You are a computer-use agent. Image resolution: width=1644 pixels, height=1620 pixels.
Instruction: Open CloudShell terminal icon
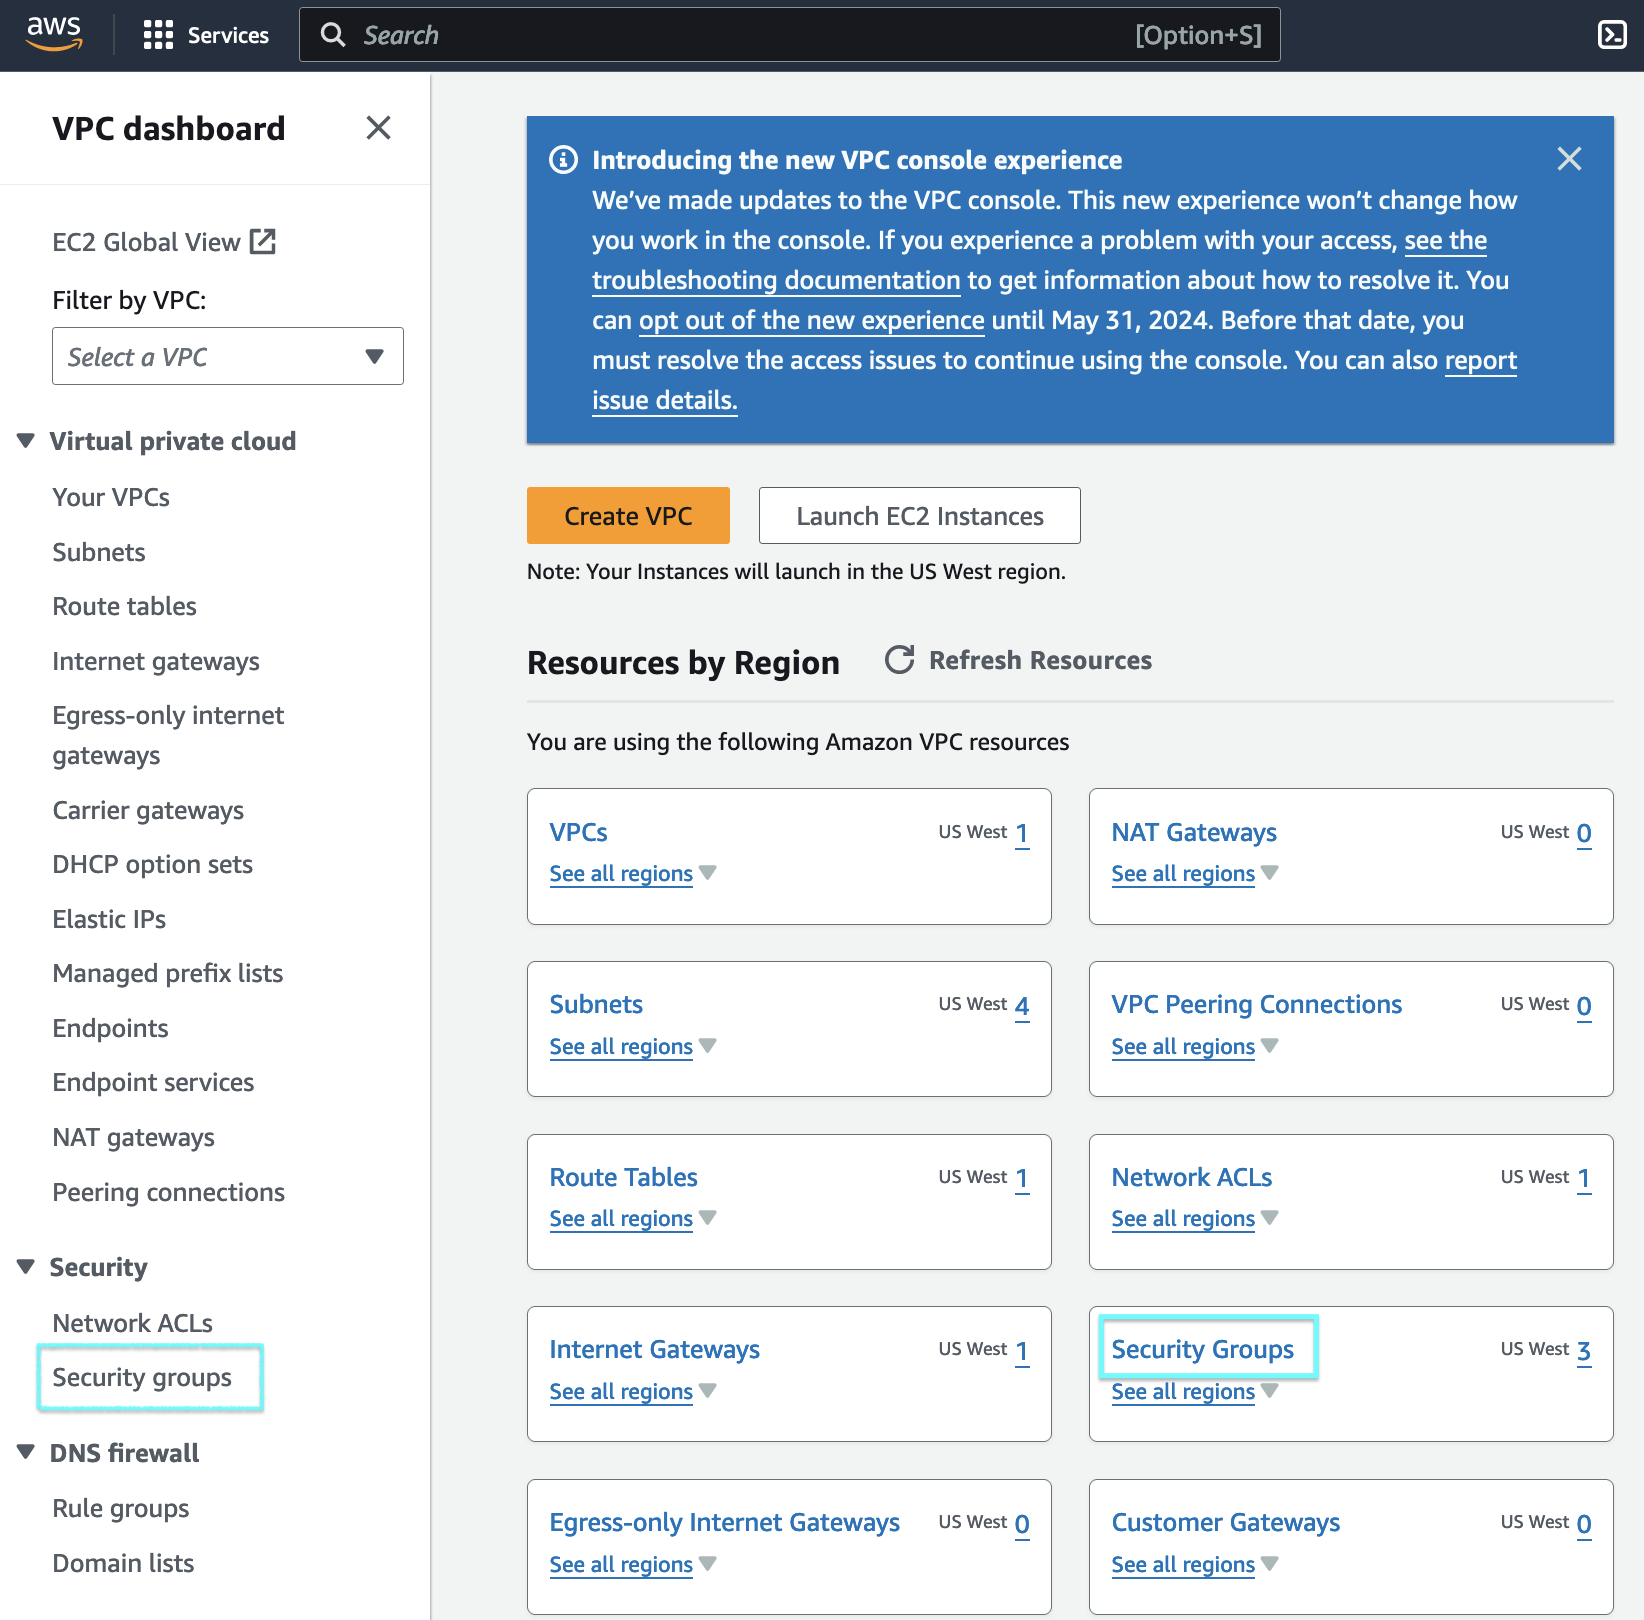click(x=1611, y=35)
